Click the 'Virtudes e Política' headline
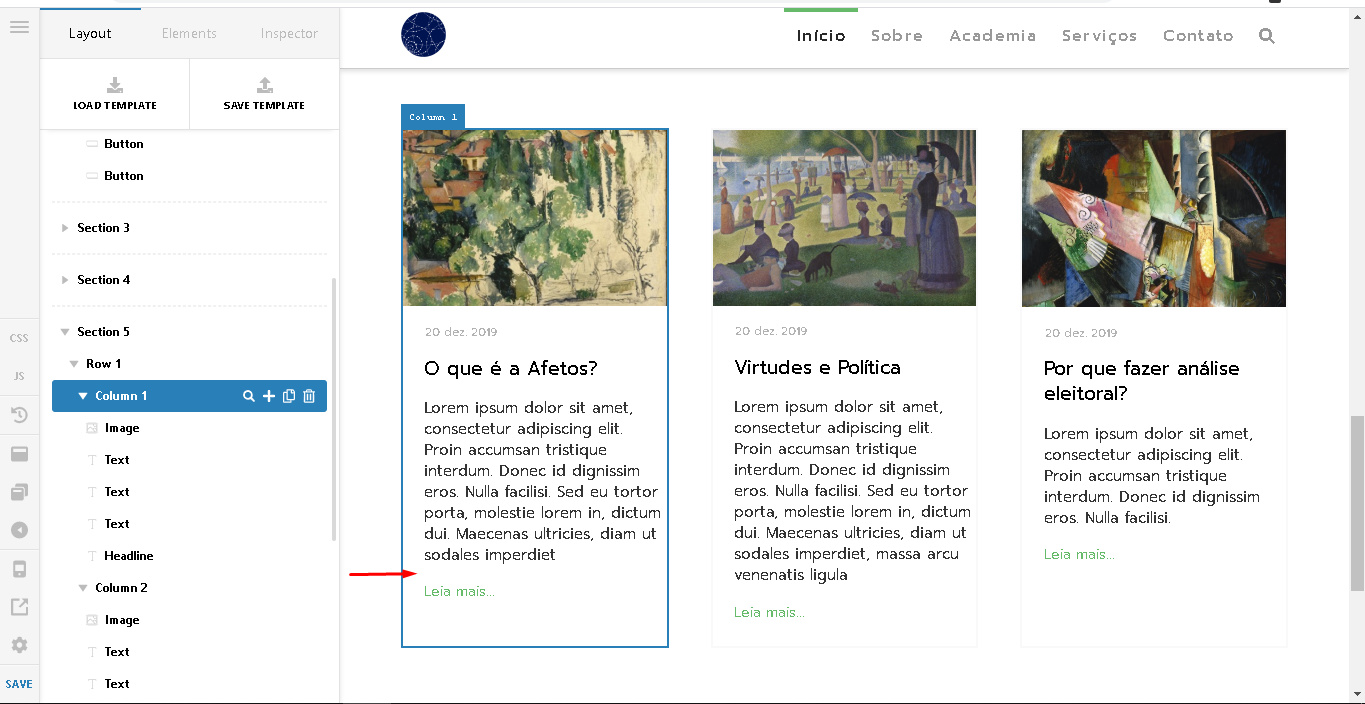 pos(817,367)
